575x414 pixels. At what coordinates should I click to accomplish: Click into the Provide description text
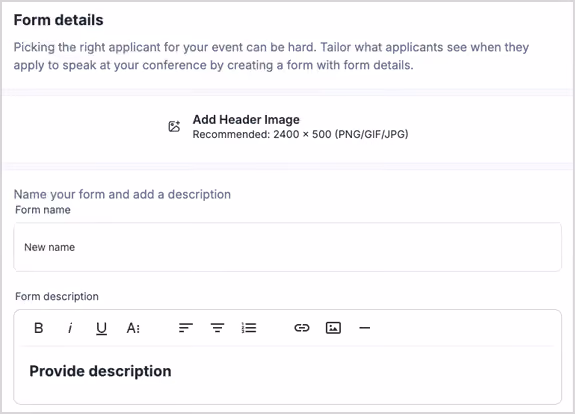click(100, 371)
